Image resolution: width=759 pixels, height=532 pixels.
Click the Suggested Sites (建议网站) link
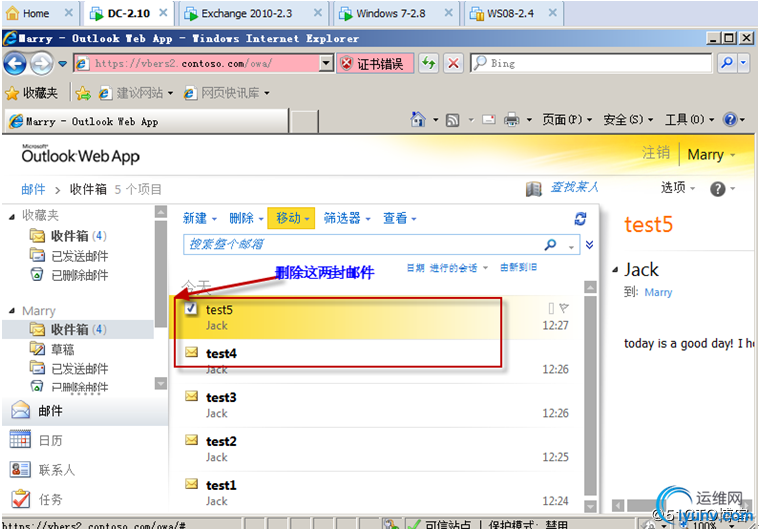[136, 93]
